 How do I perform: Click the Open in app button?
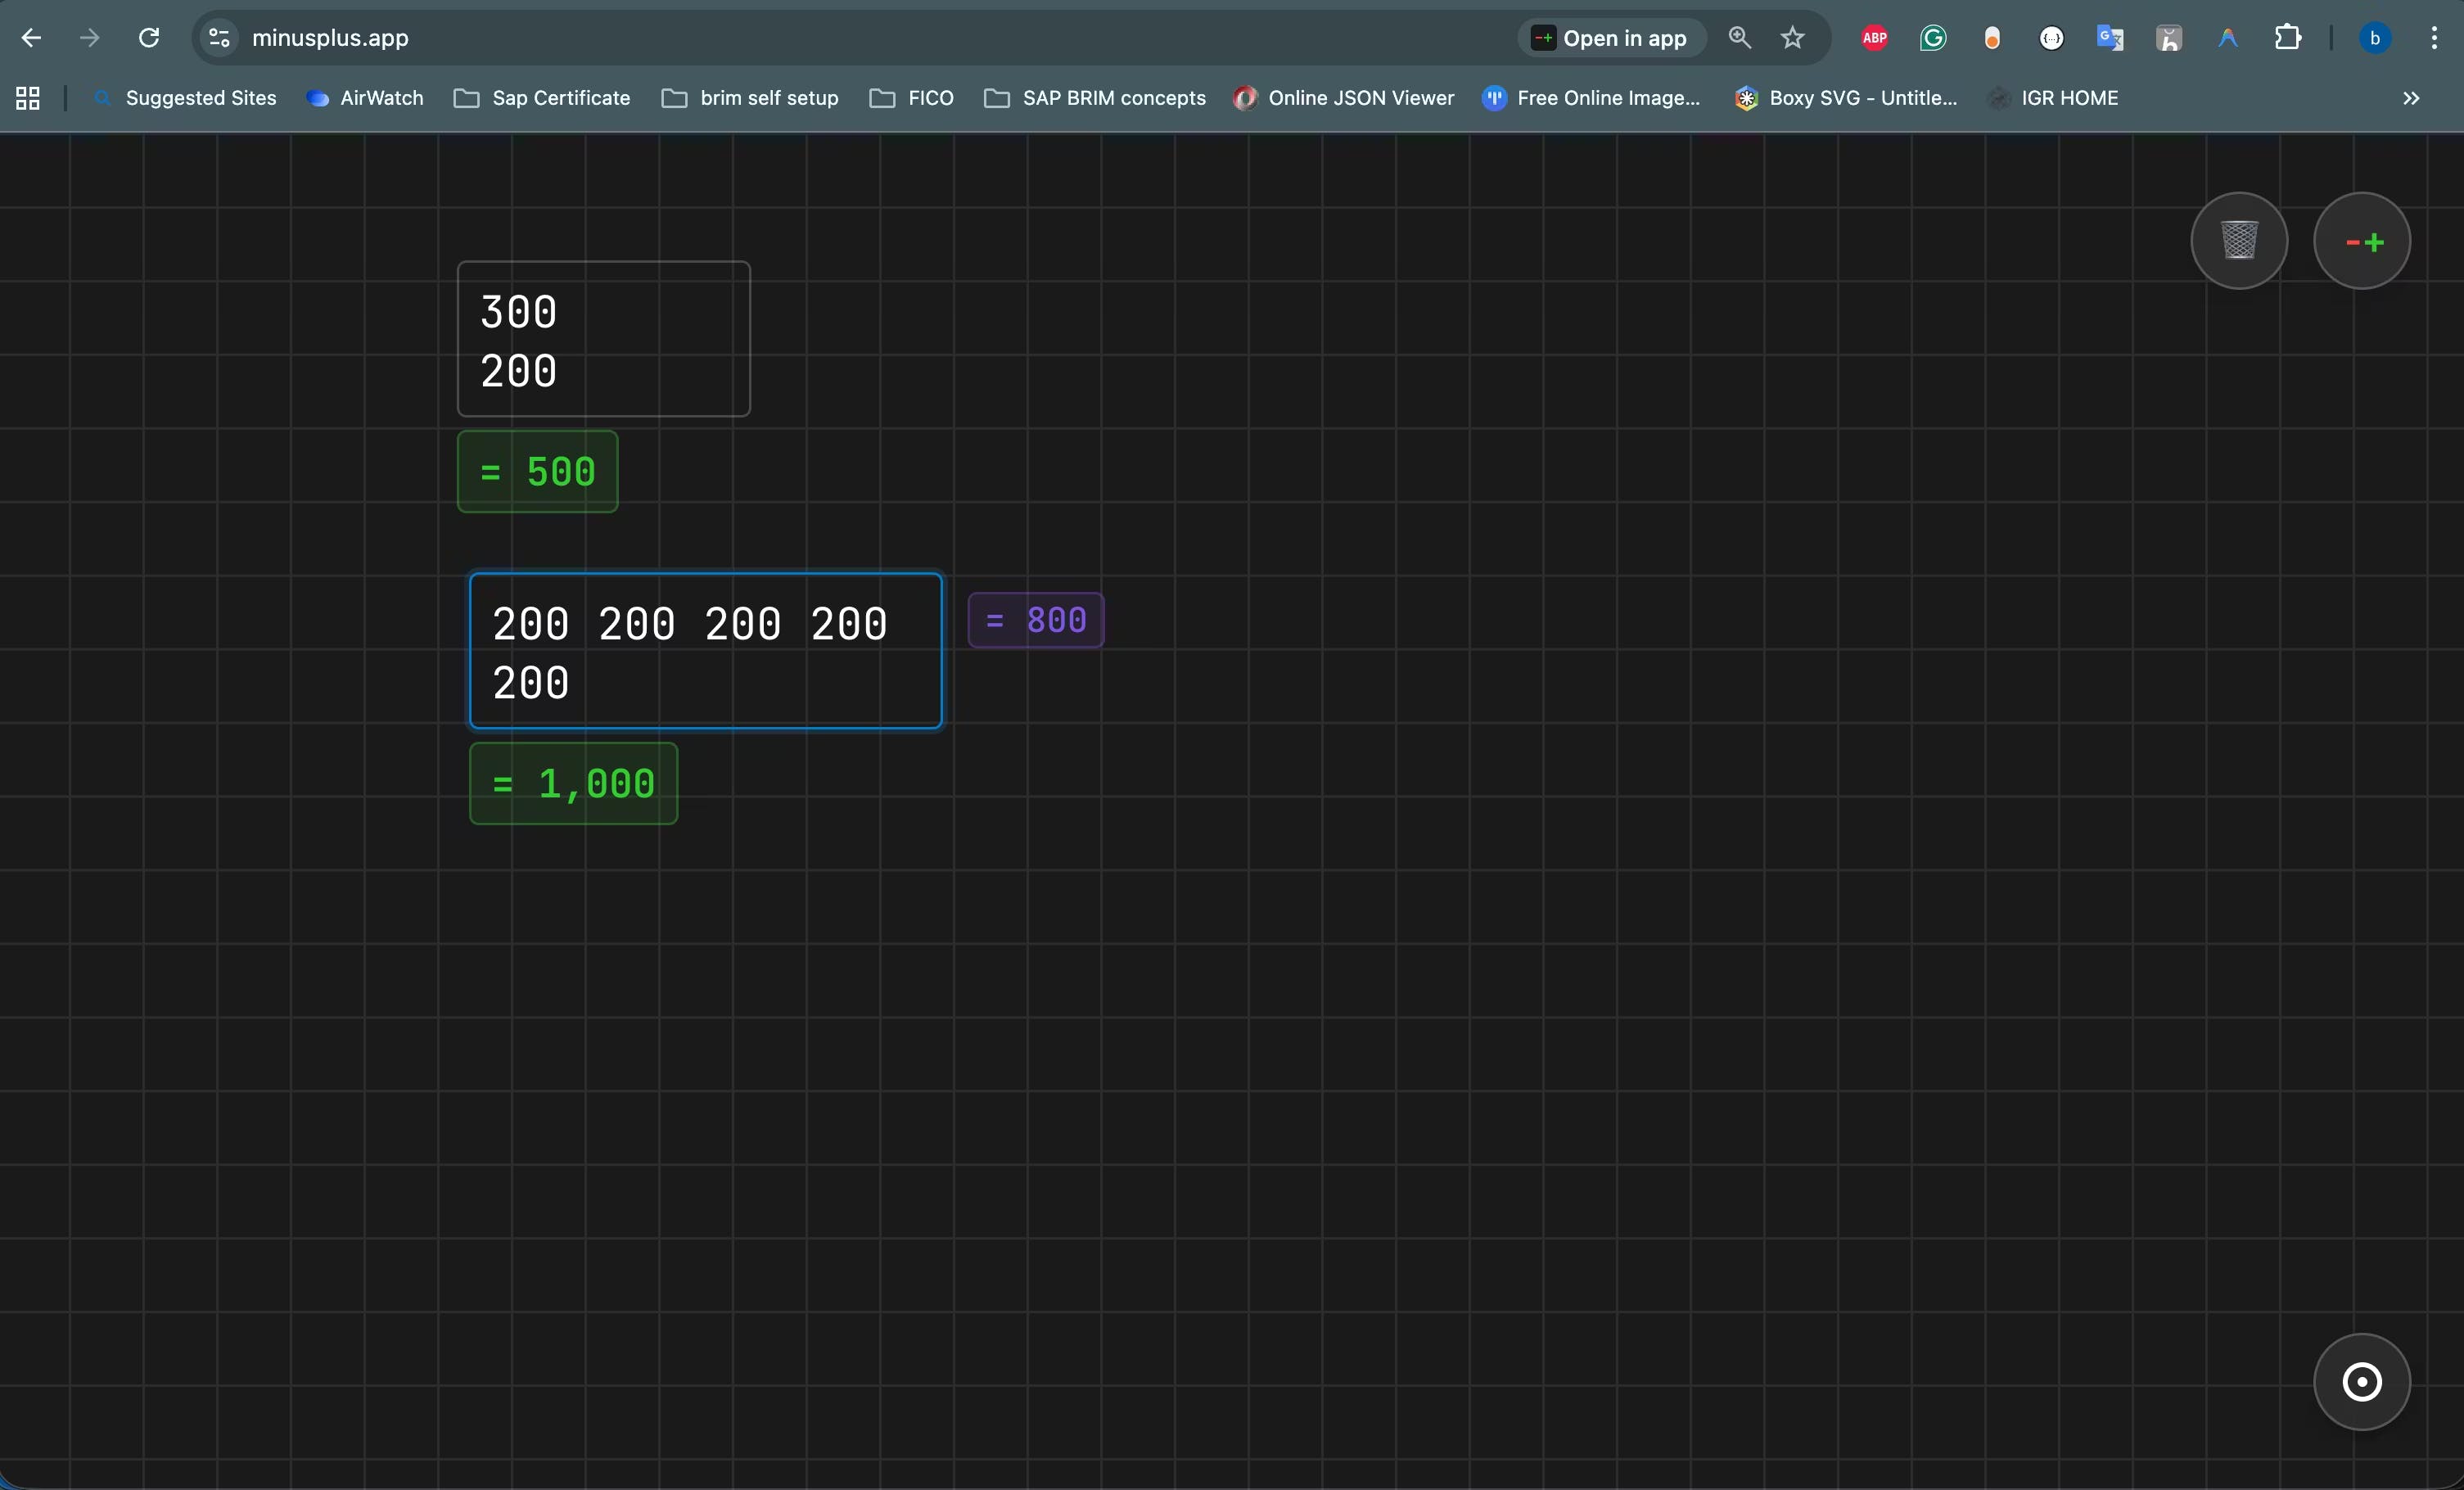point(1611,38)
